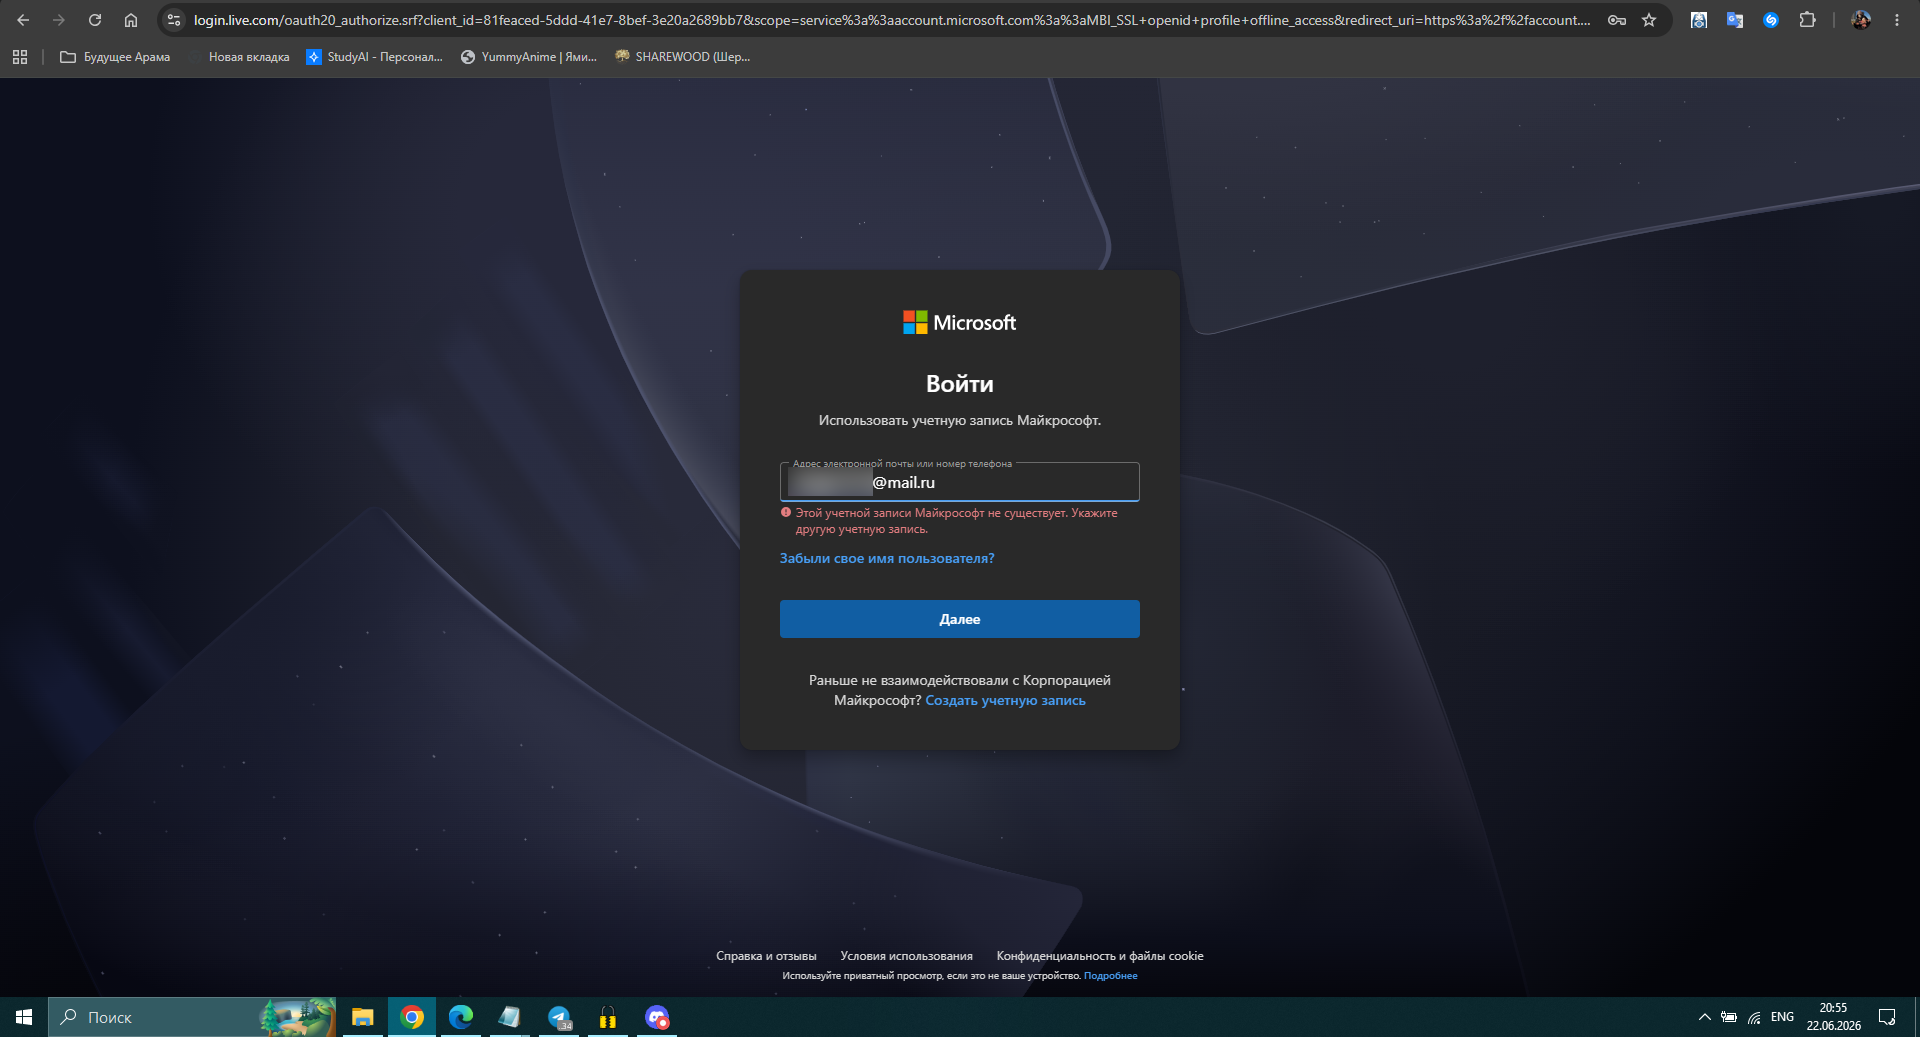The height and width of the screenshot is (1037, 1920).
Task: Go back to the previous page
Action: [23, 20]
